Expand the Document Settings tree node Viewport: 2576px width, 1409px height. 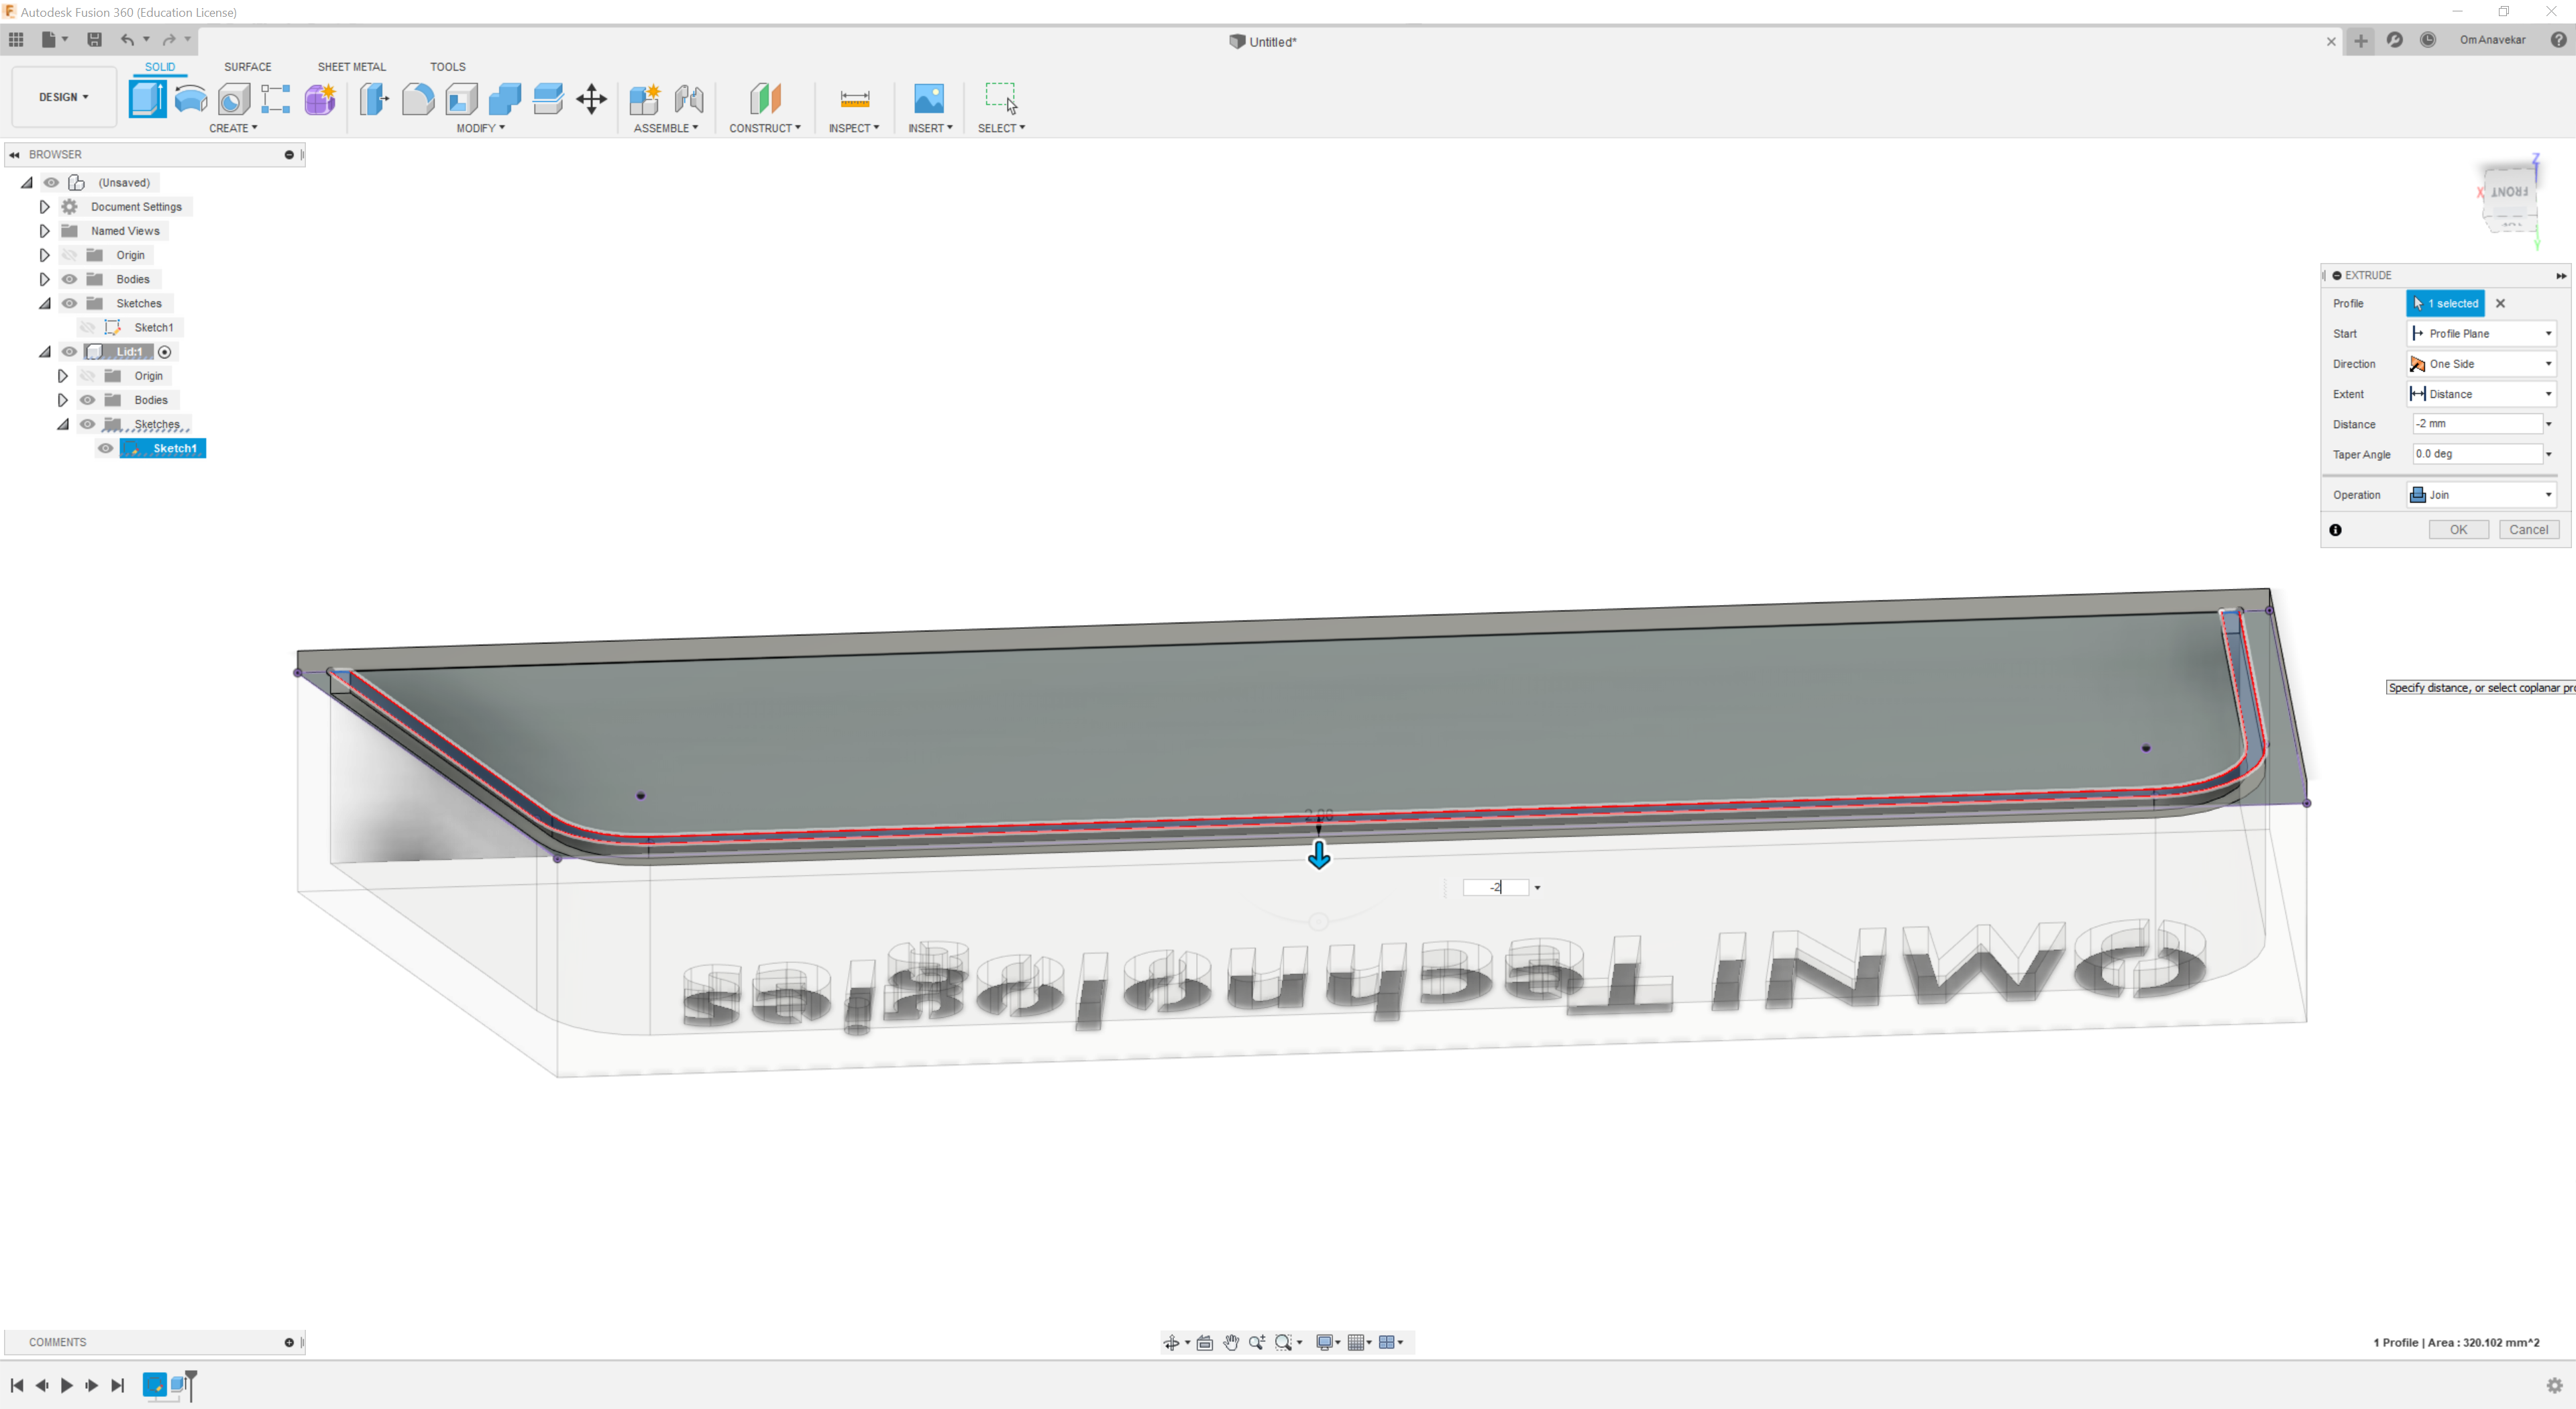44,206
